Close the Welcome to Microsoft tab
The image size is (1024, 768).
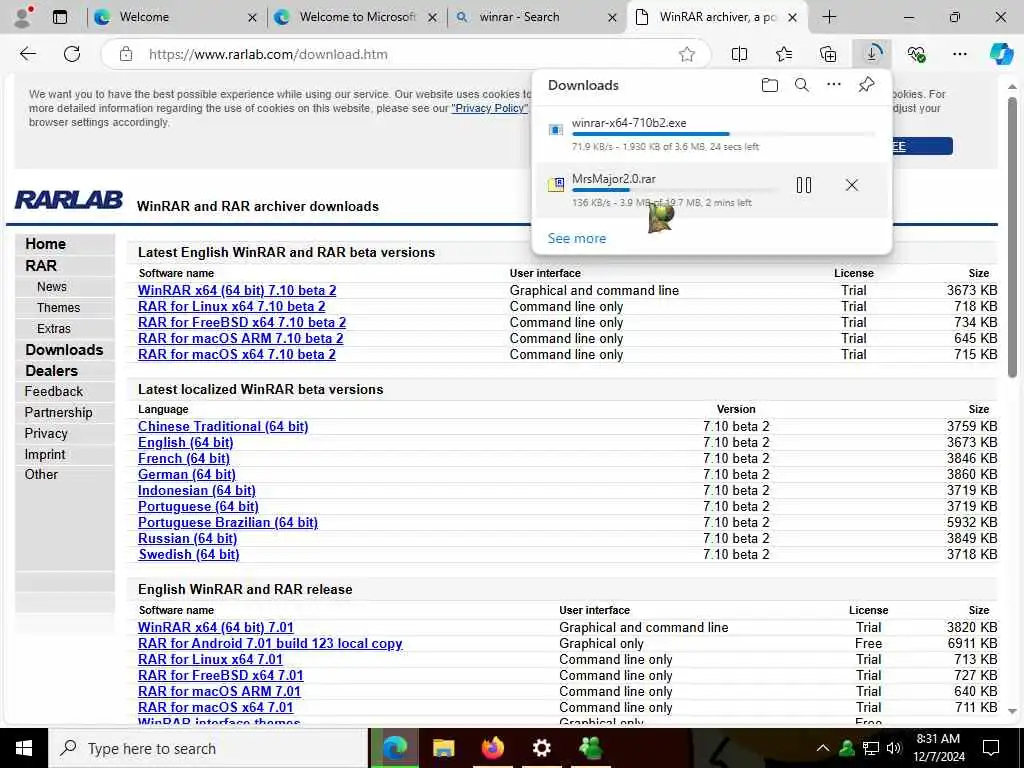click(432, 18)
